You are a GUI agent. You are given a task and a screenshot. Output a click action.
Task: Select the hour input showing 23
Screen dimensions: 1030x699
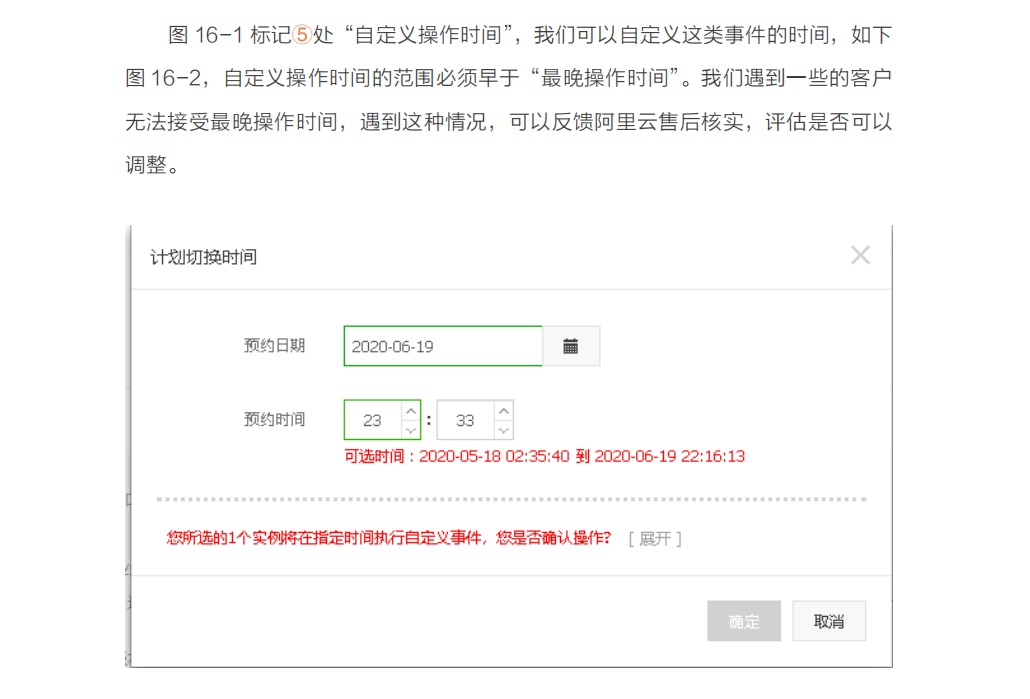click(x=375, y=419)
